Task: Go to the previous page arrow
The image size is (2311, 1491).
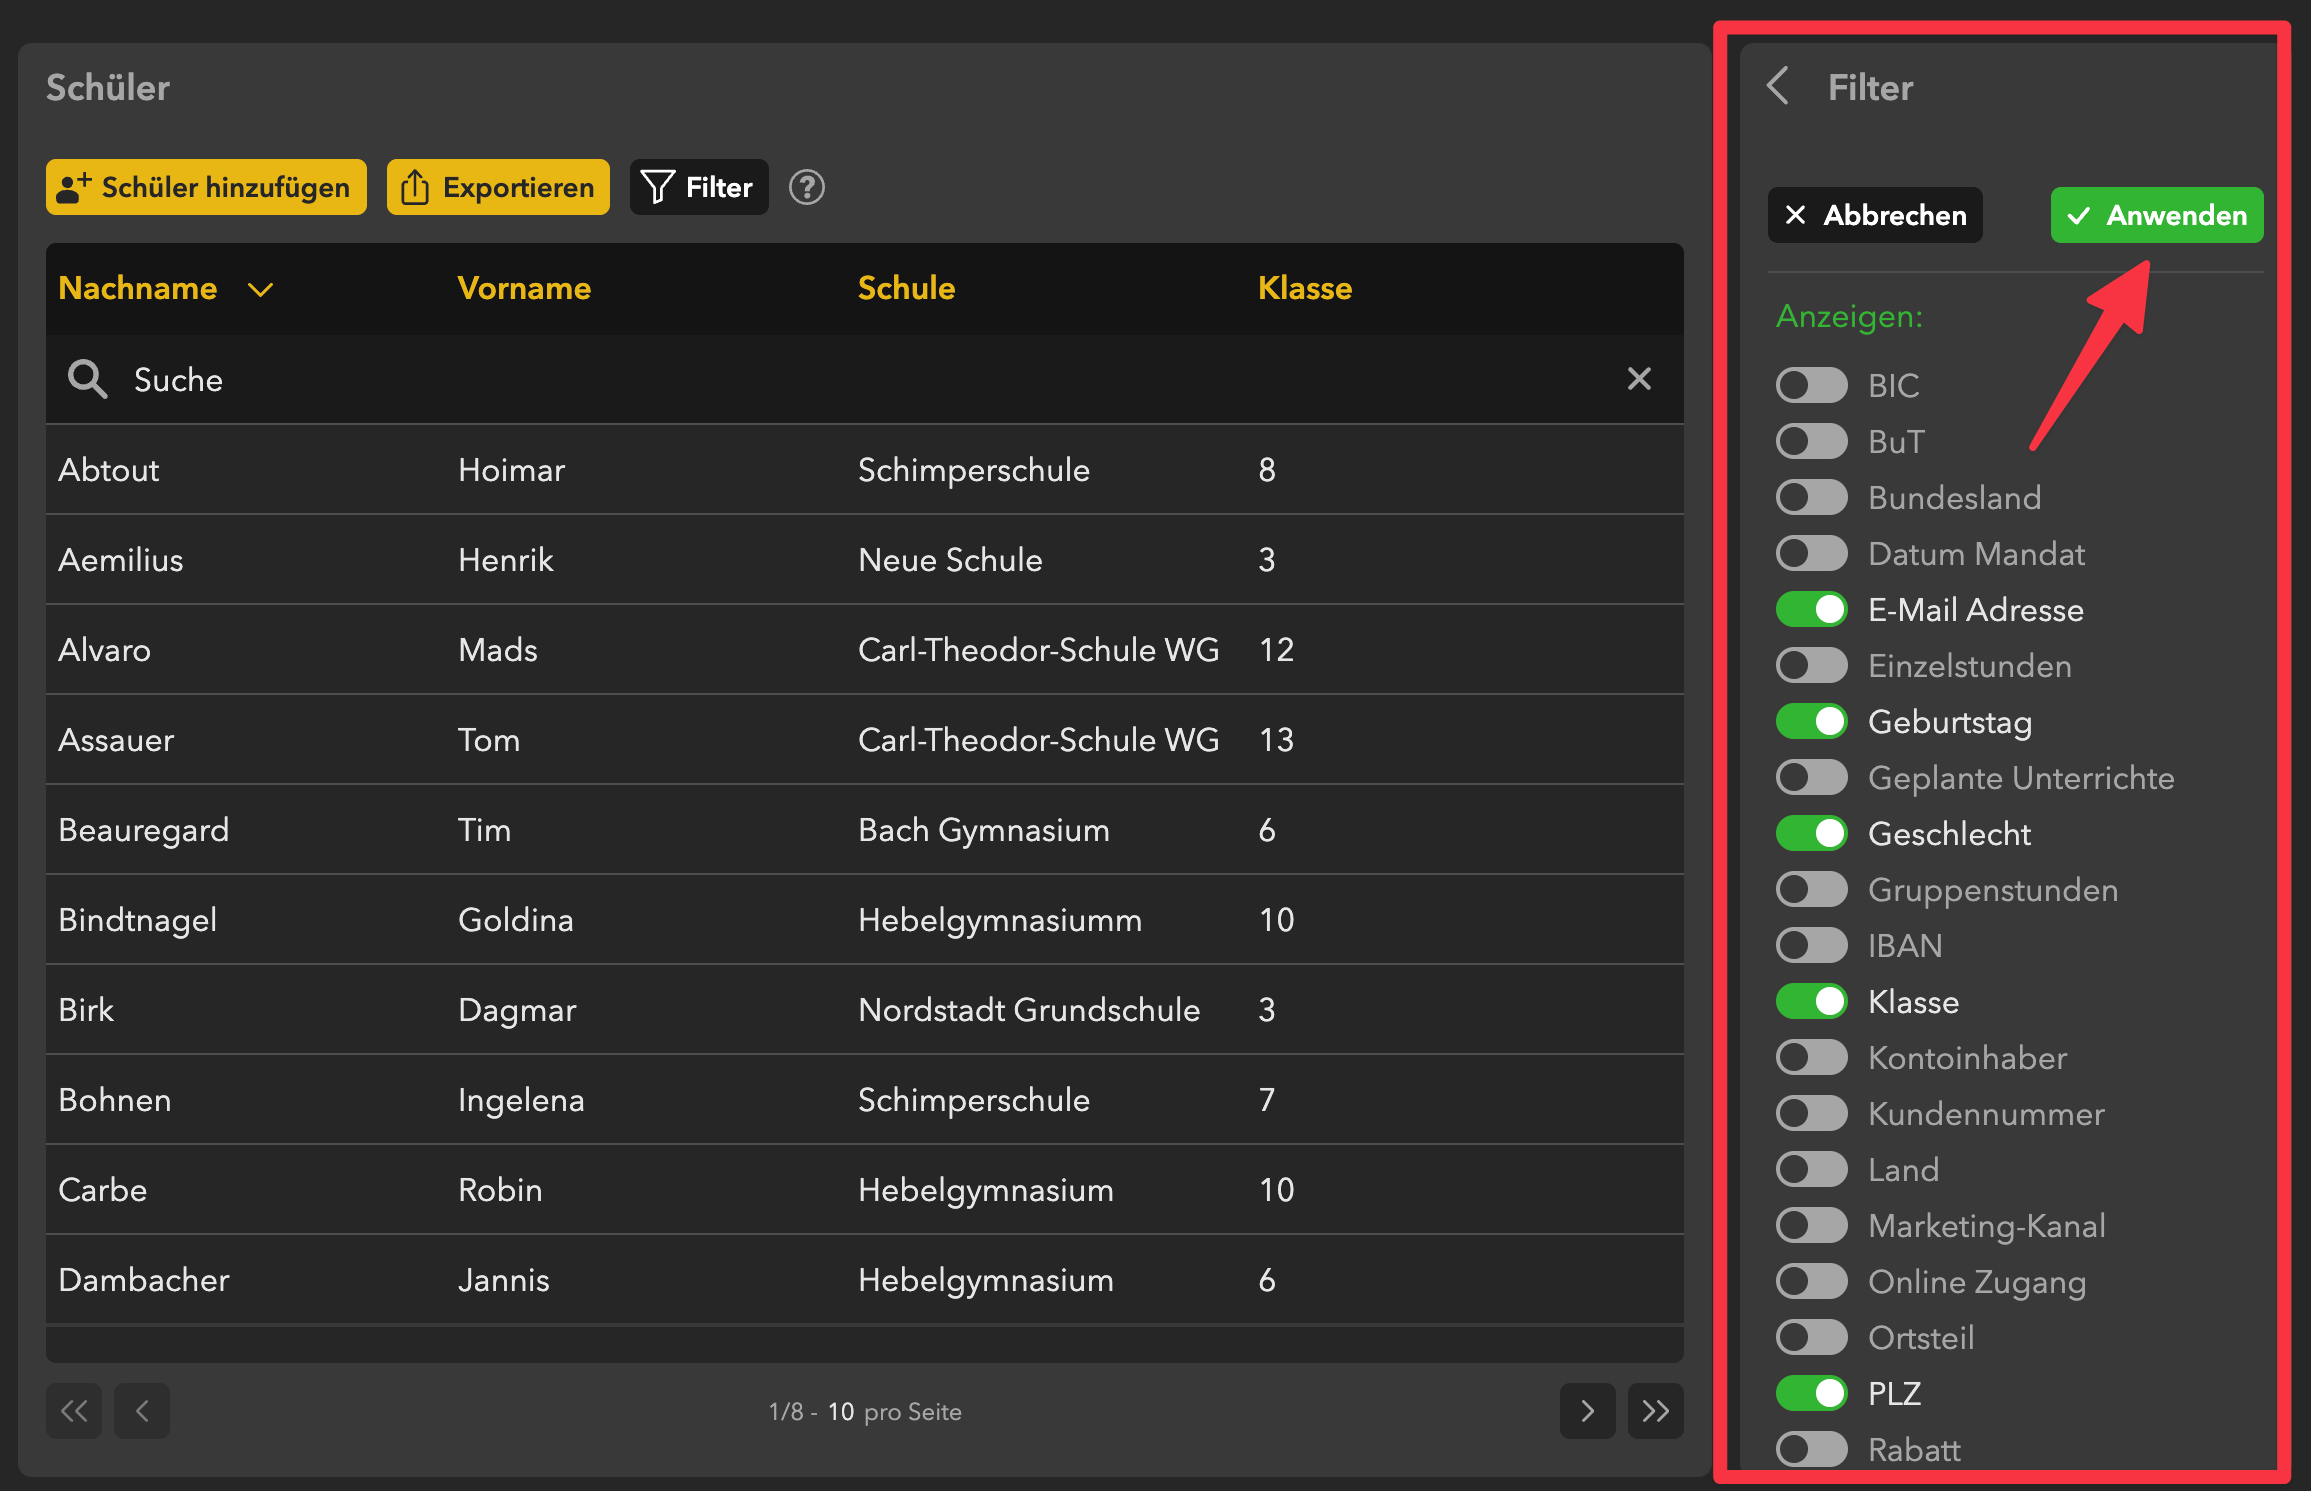Action: pos(142,1411)
